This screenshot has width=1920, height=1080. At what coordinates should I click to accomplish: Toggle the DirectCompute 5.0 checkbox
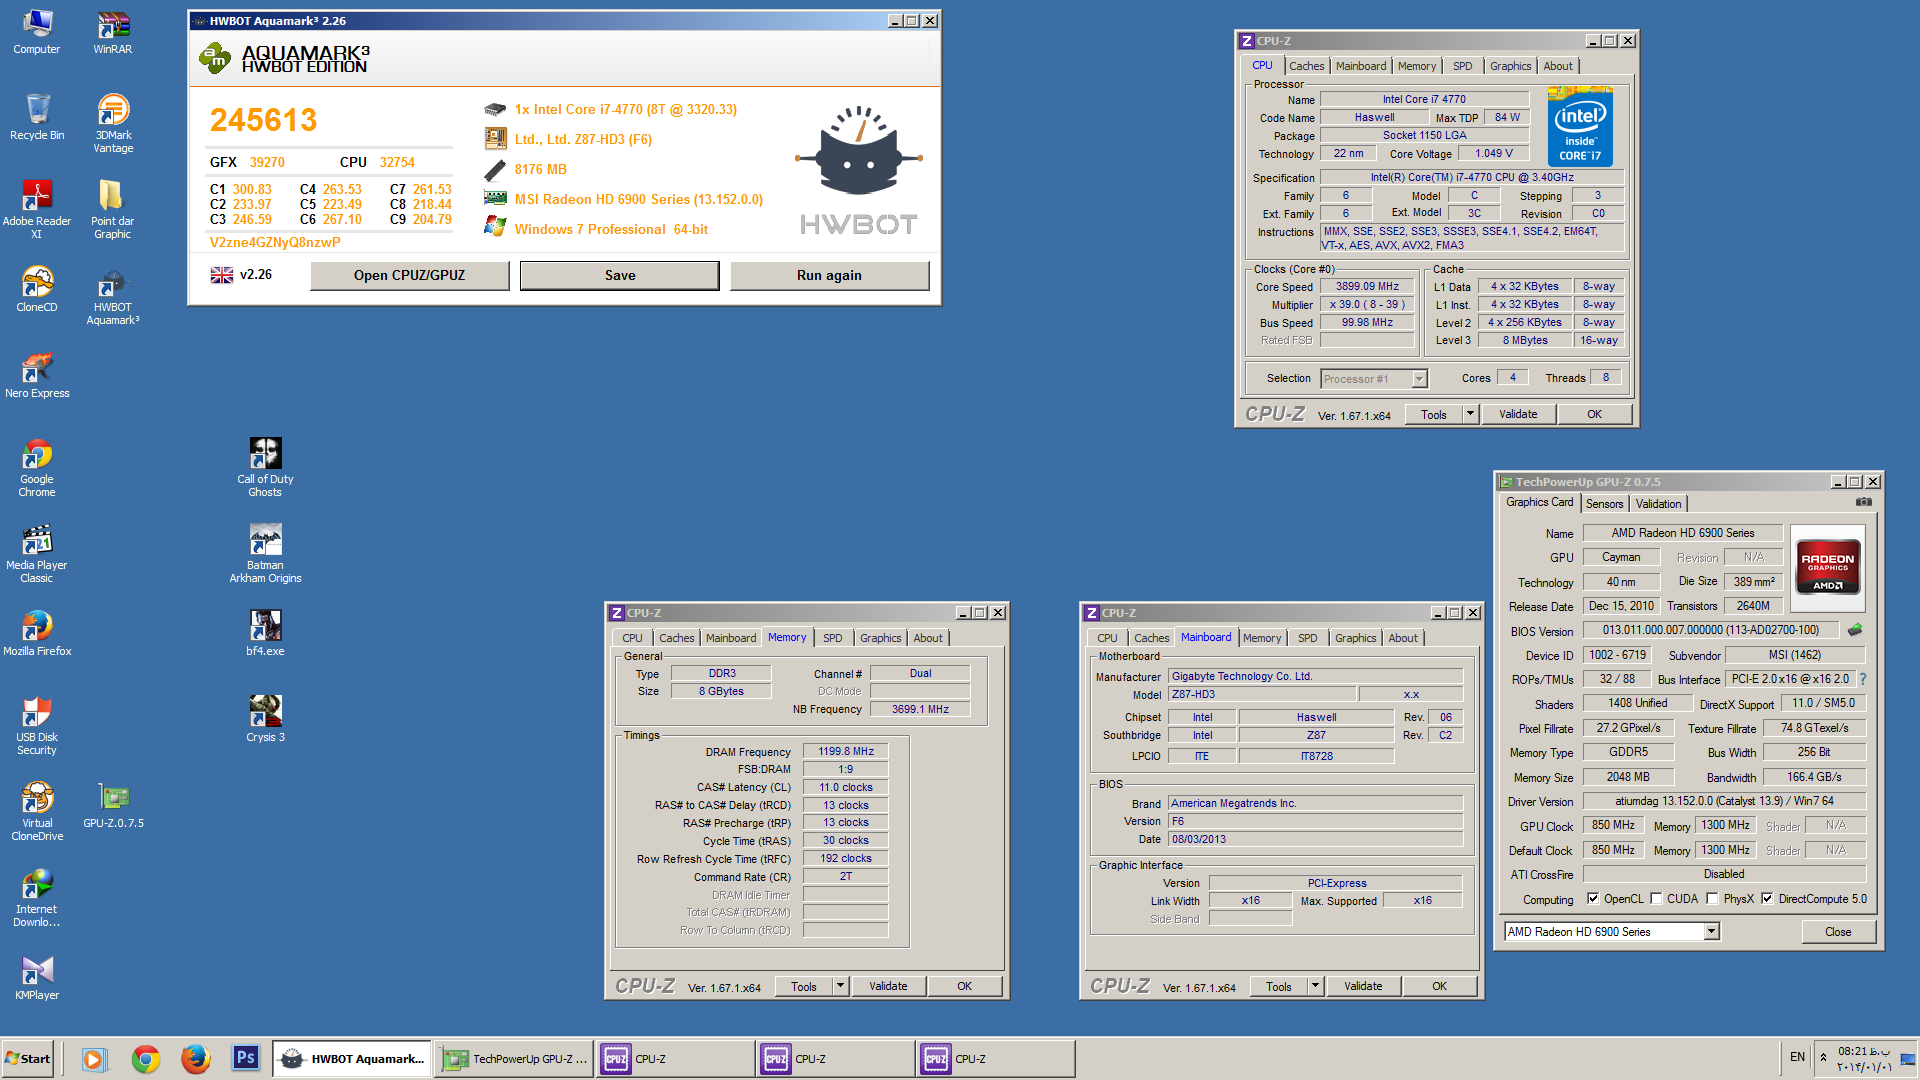[1767, 898]
